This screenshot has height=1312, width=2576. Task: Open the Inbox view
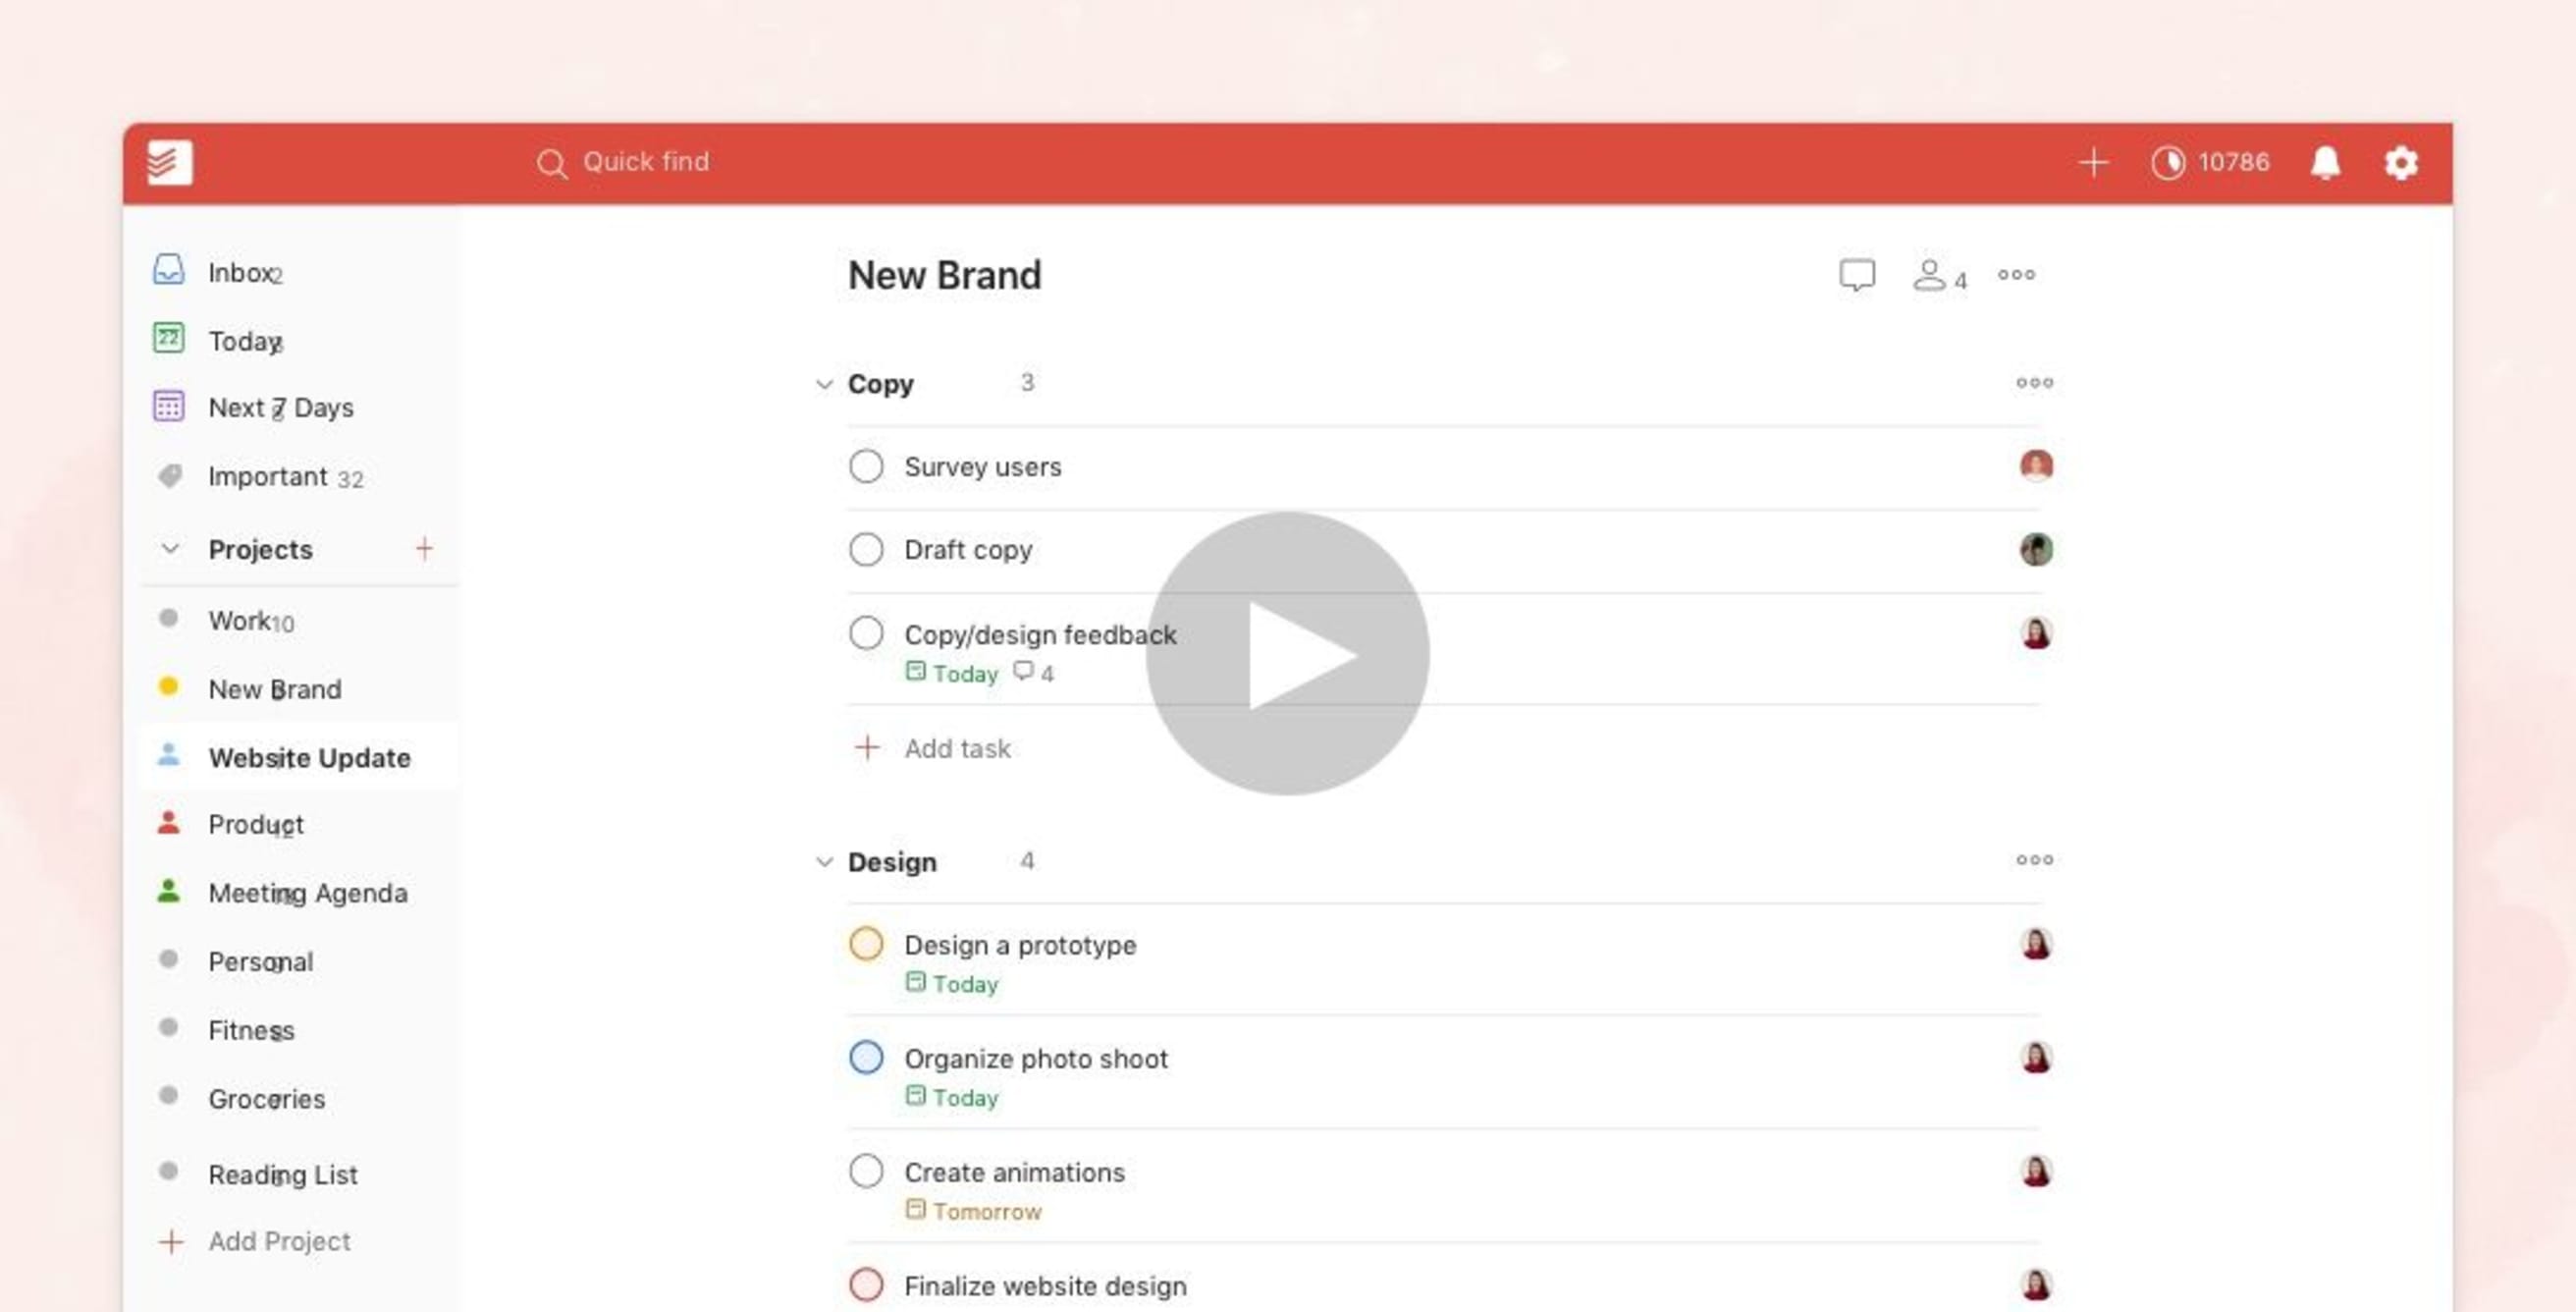300,272
